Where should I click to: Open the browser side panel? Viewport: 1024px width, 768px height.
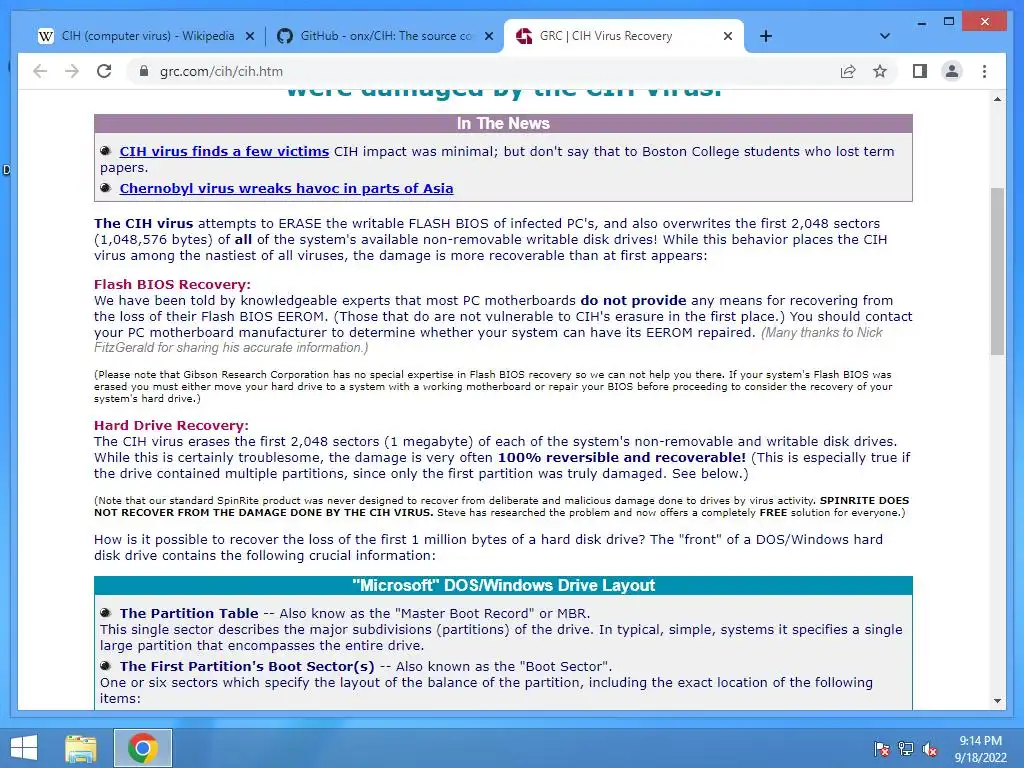click(x=920, y=71)
